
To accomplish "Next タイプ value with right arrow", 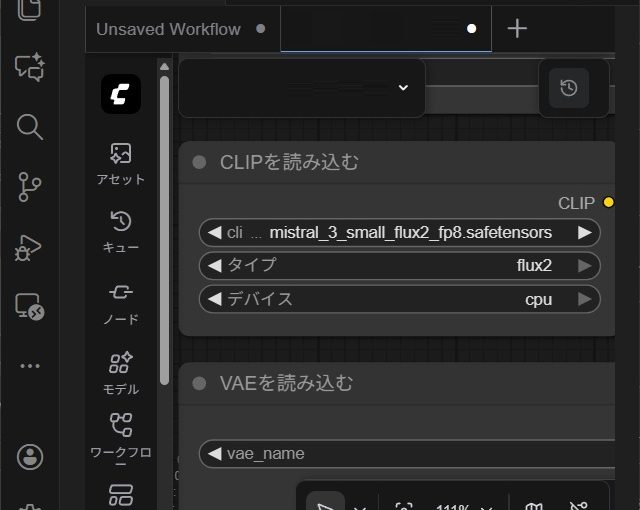I will pos(585,266).
